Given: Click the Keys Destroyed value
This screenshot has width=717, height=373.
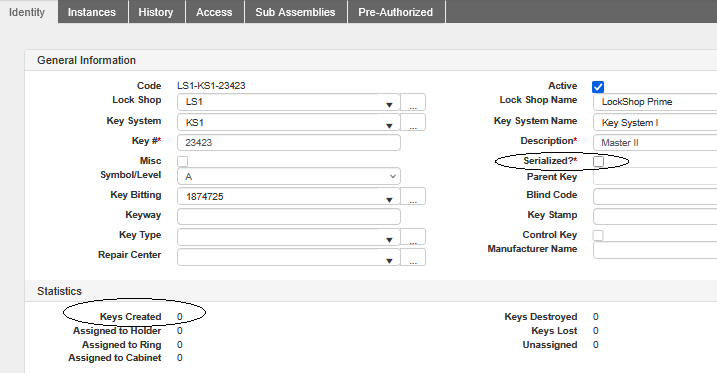Looking at the screenshot, I should coord(595,317).
